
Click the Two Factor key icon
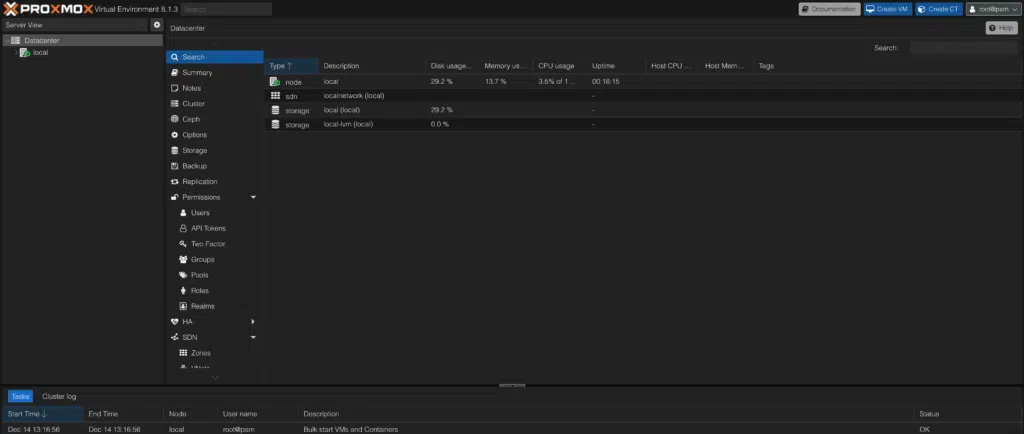pyautogui.click(x=184, y=244)
